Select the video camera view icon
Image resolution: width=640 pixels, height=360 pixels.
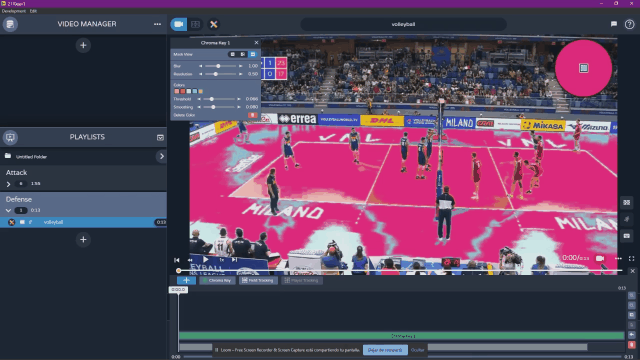[179, 24]
